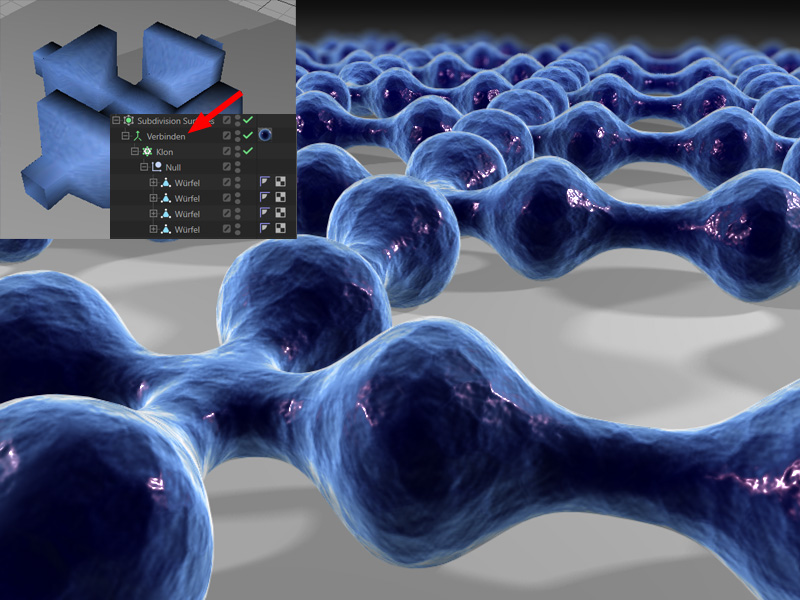800x600 pixels.
Task: Click the UVW checkerboard tag on second Würfel
Action: coord(280,197)
